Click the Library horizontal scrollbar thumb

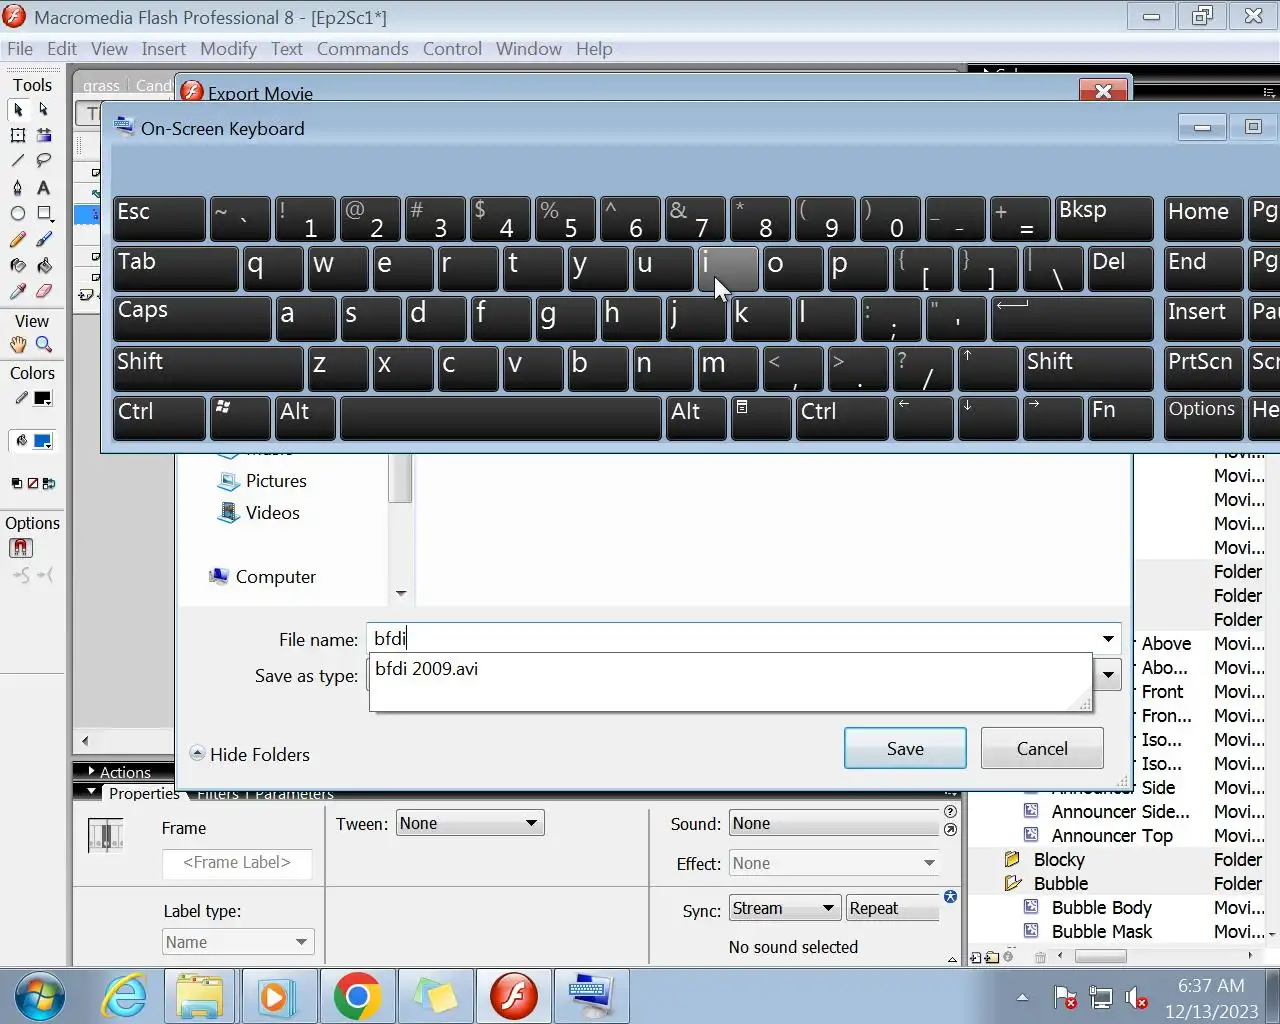1100,957
